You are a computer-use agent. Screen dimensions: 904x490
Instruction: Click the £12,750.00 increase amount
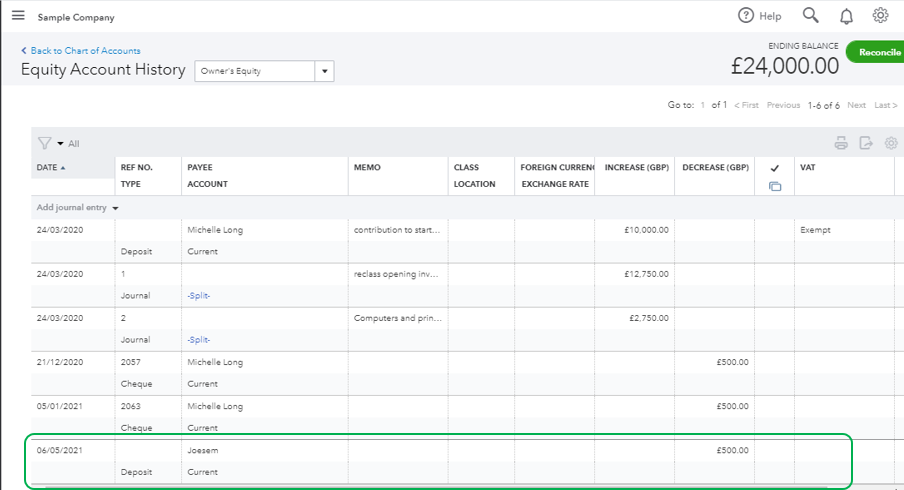tap(646, 274)
